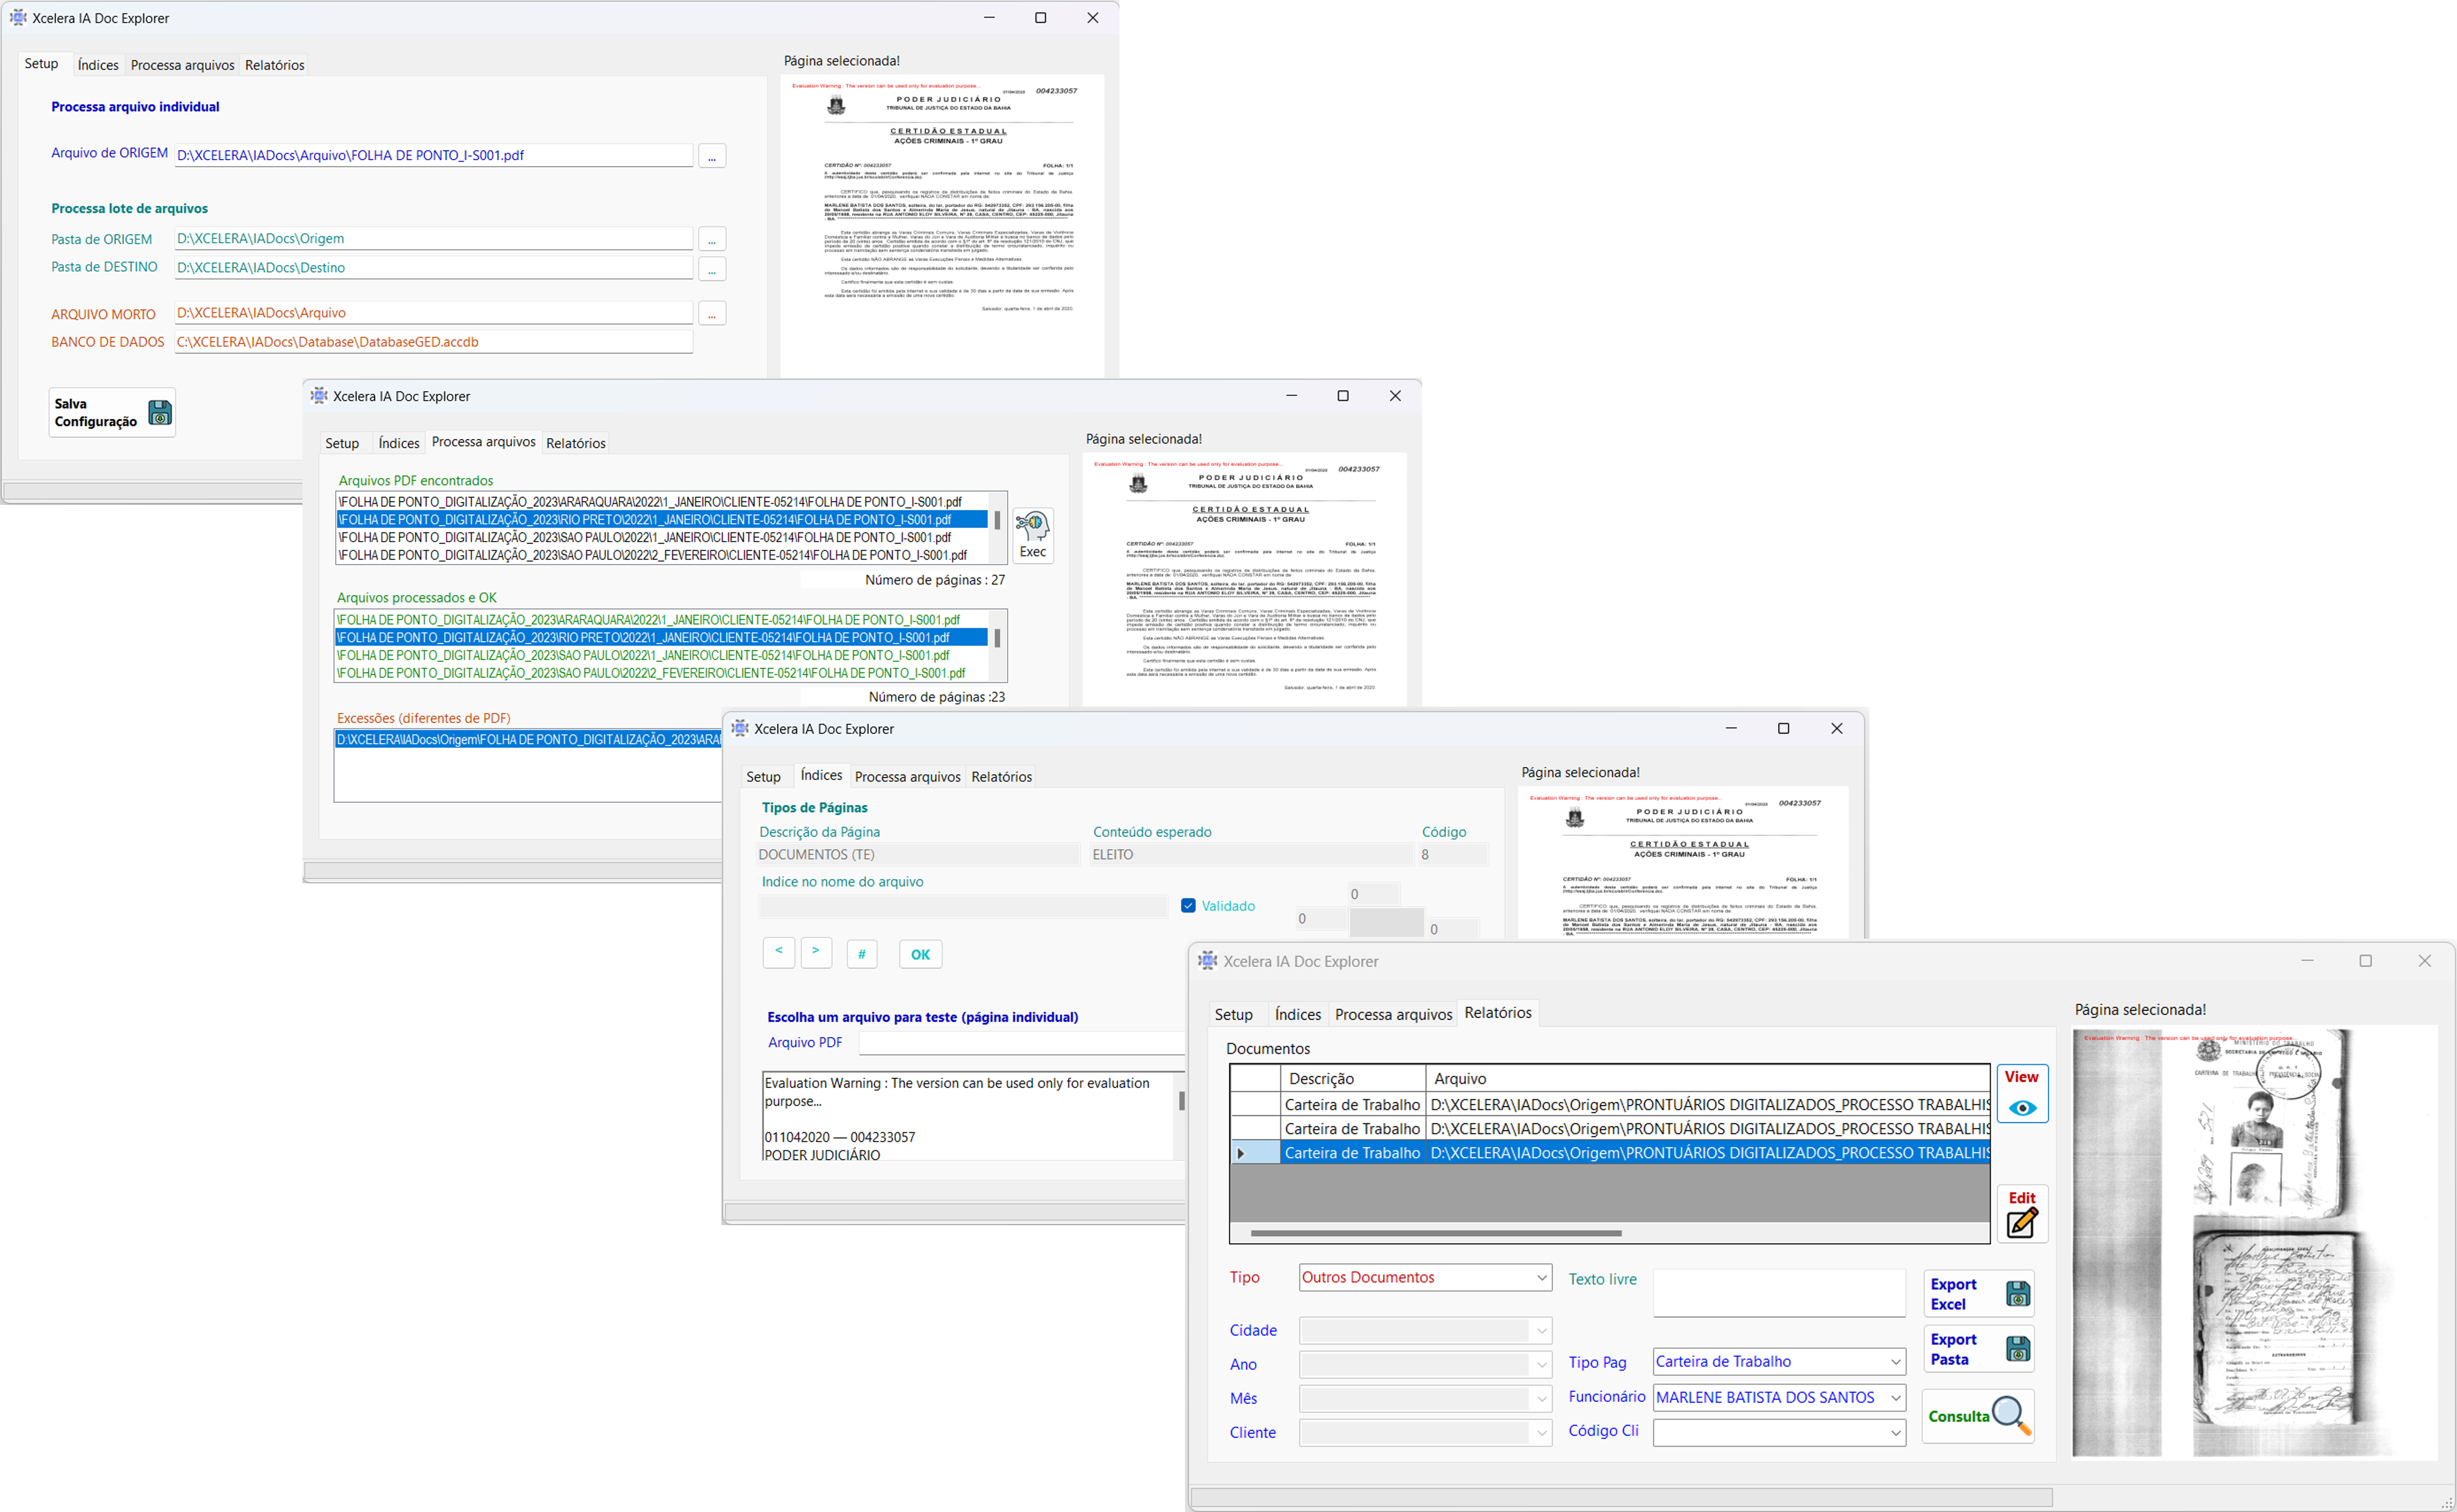Click the save icon next to Export Excel
Screen dimensions: 2457x1512
(2019, 1293)
